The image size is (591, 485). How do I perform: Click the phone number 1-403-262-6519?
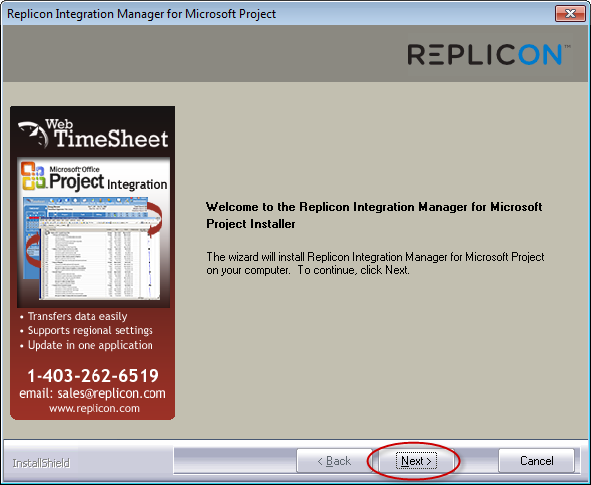coord(93,375)
